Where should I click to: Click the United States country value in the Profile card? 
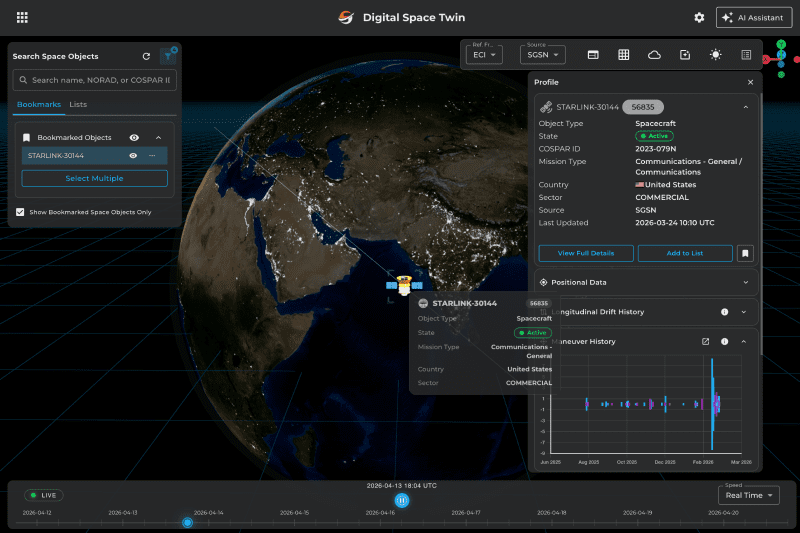click(x=665, y=185)
